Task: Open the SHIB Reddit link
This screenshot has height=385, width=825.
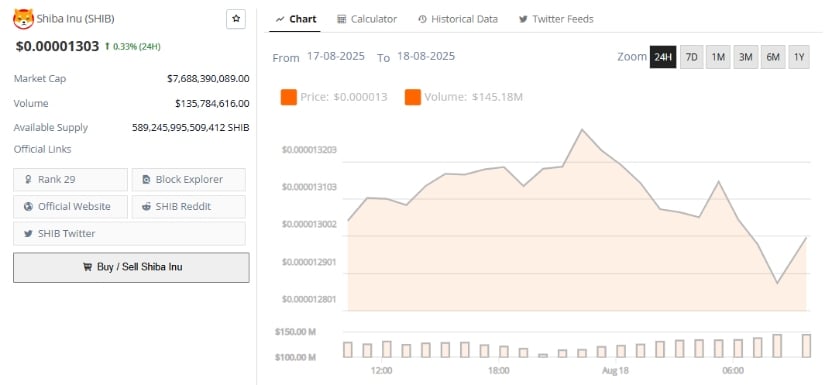Action: 188,207
